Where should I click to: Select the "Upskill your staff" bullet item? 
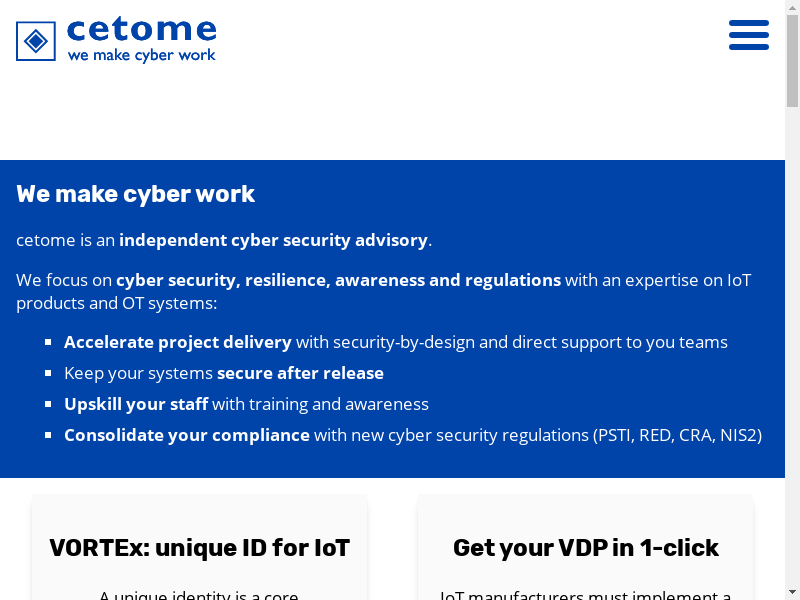point(136,404)
